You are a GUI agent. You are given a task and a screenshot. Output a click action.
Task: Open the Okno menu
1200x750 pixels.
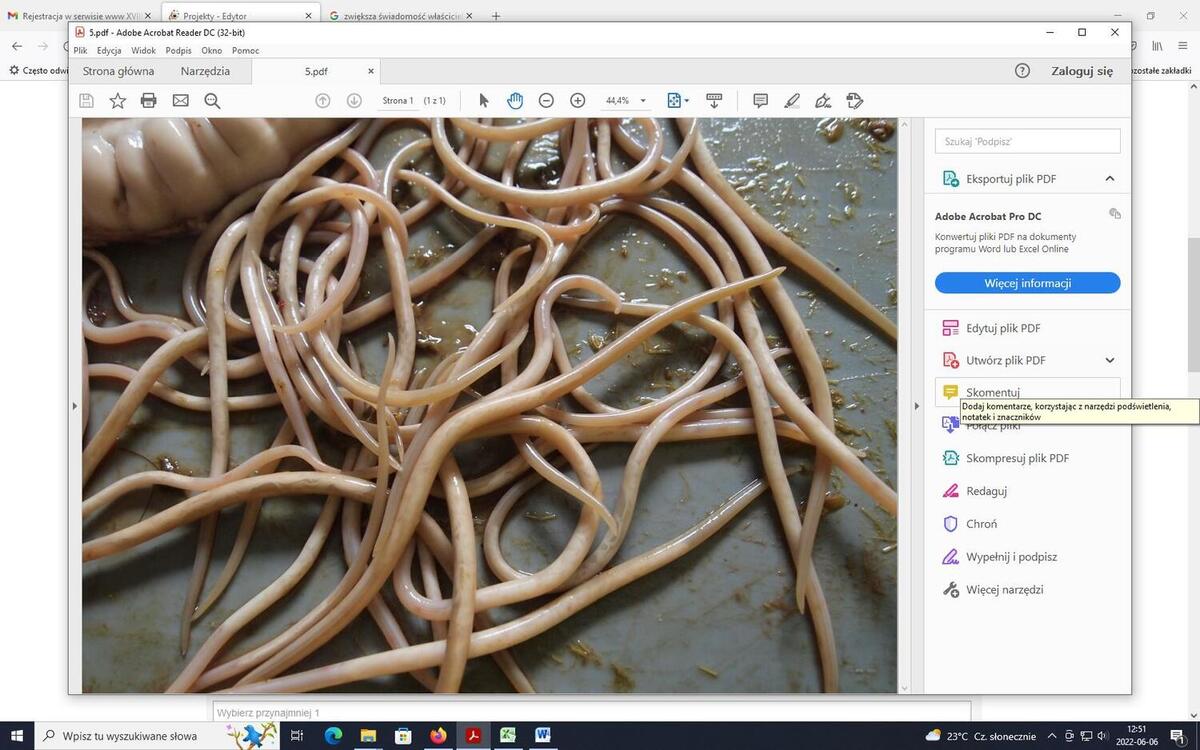pos(211,50)
